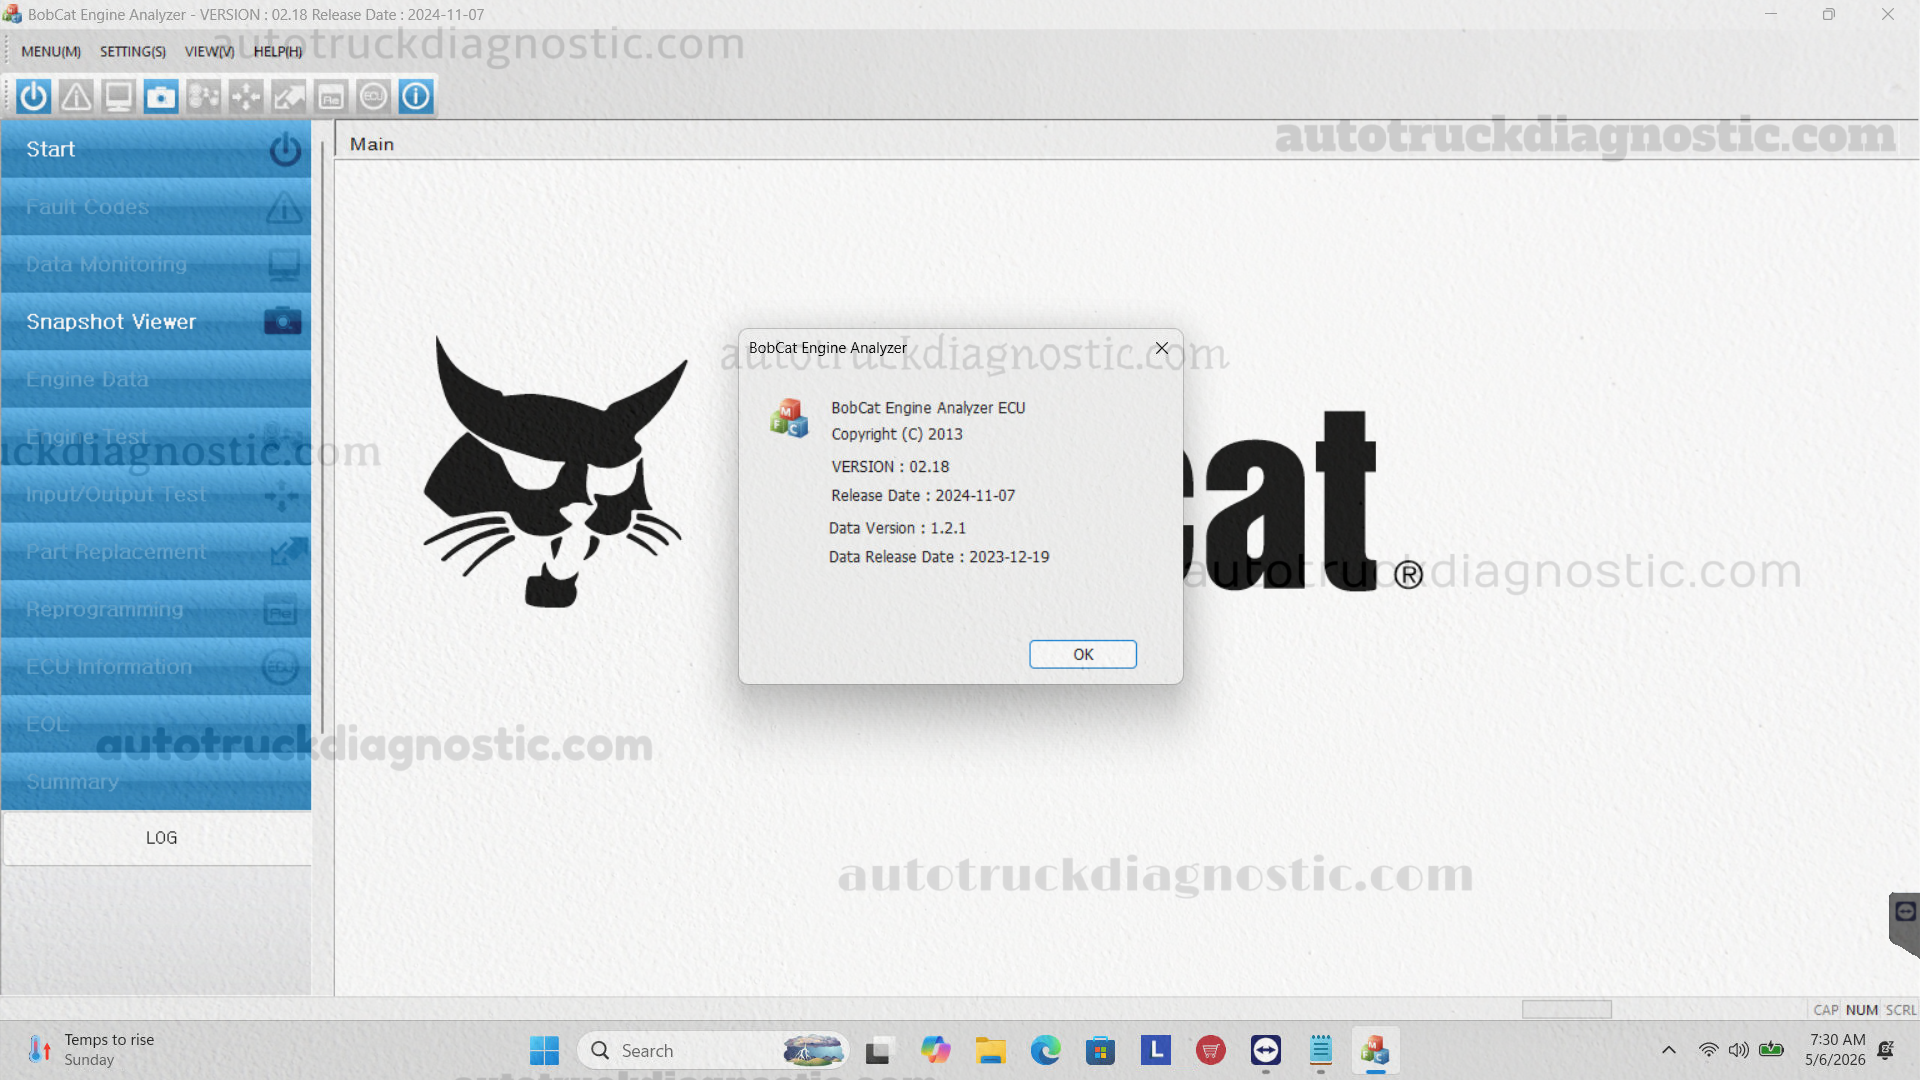Confirm the About dialog with OK
The width and height of the screenshot is (1920, 1080).
1083,654
